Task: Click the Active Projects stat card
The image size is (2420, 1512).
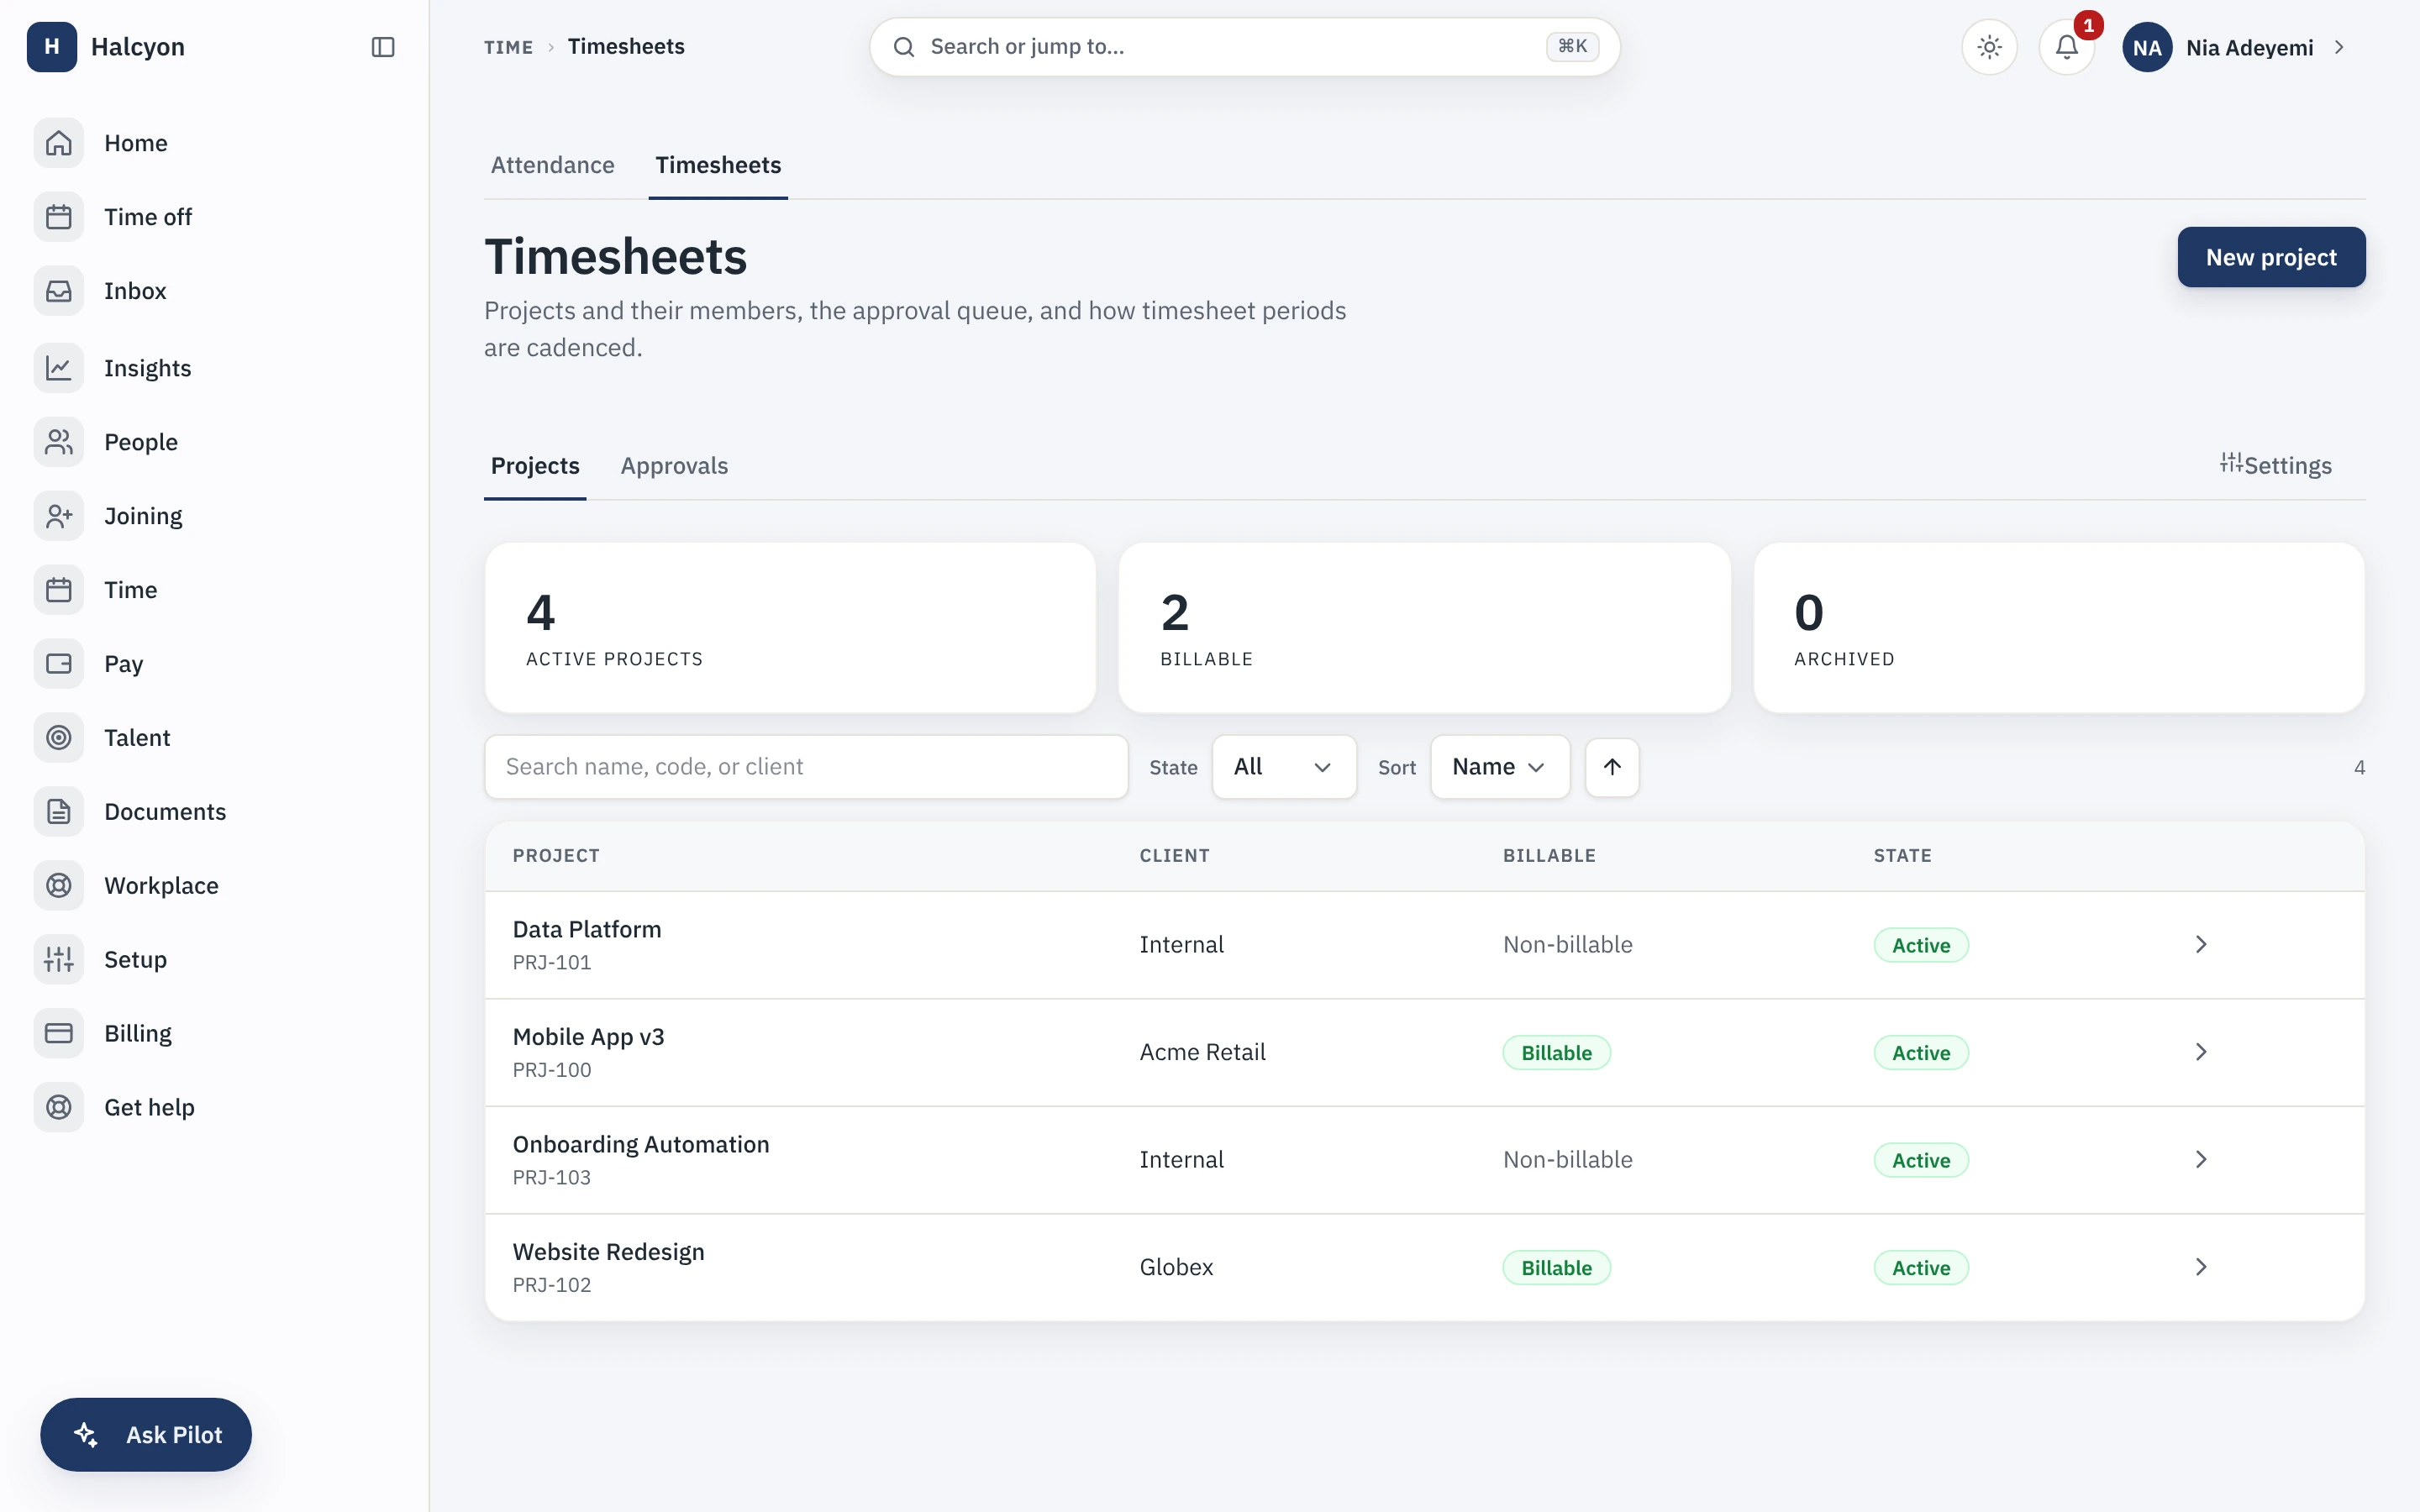Action: [790, 628]
